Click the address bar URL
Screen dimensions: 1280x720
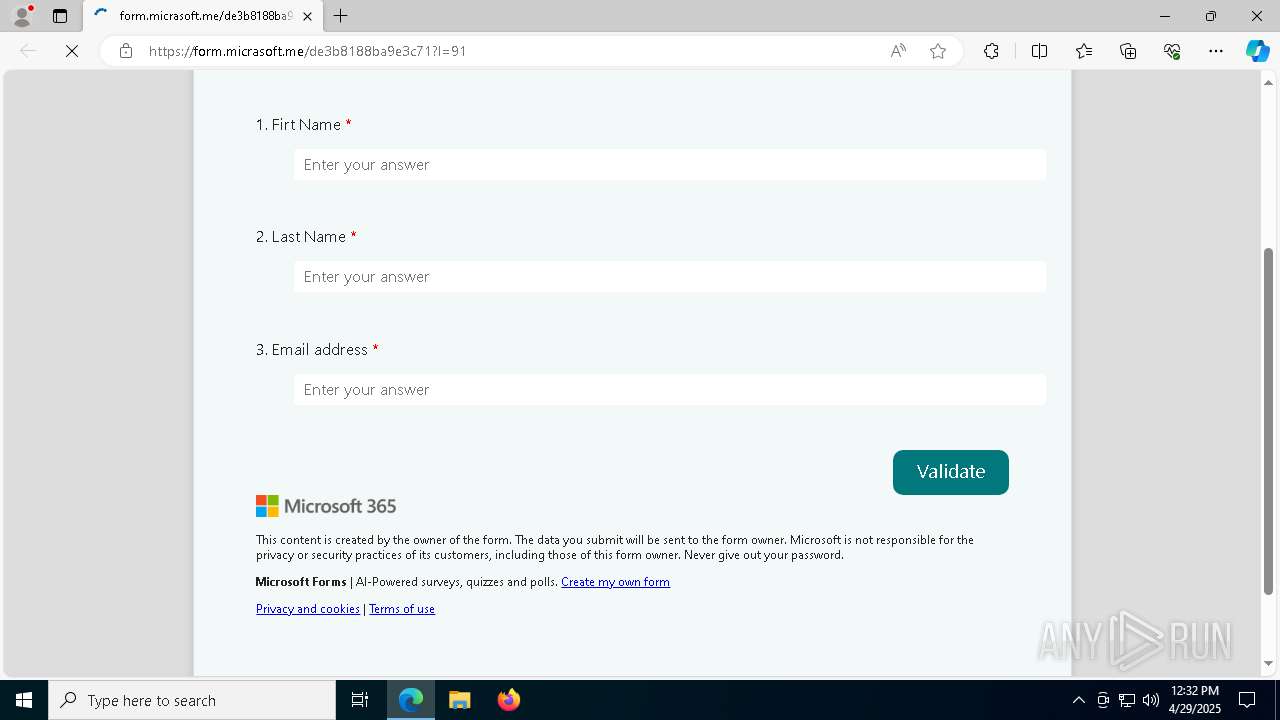307,51
